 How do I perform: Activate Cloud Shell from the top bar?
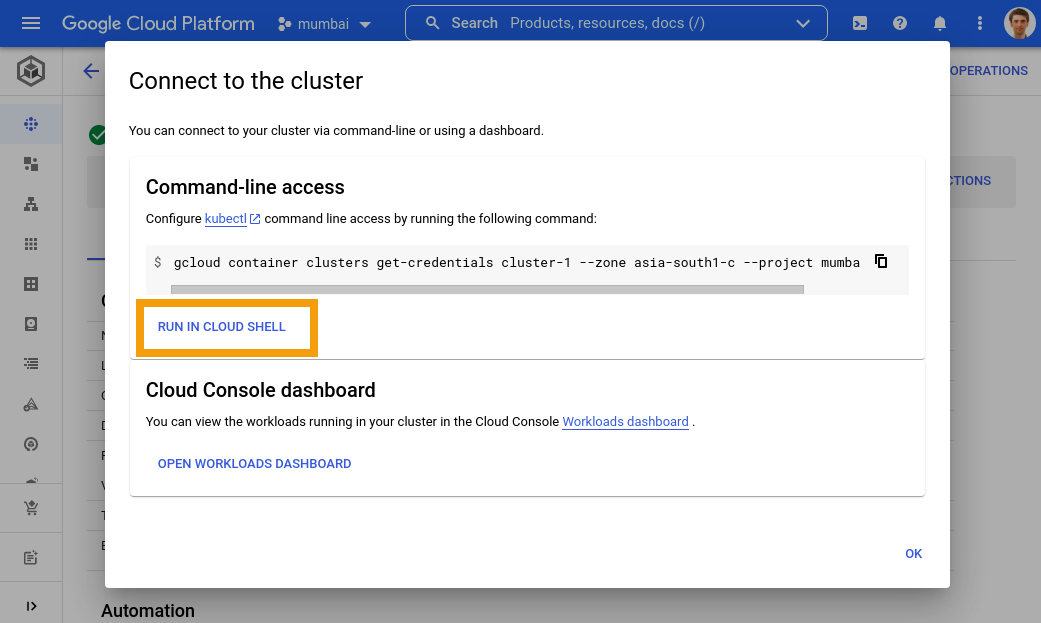pos(860,23)
